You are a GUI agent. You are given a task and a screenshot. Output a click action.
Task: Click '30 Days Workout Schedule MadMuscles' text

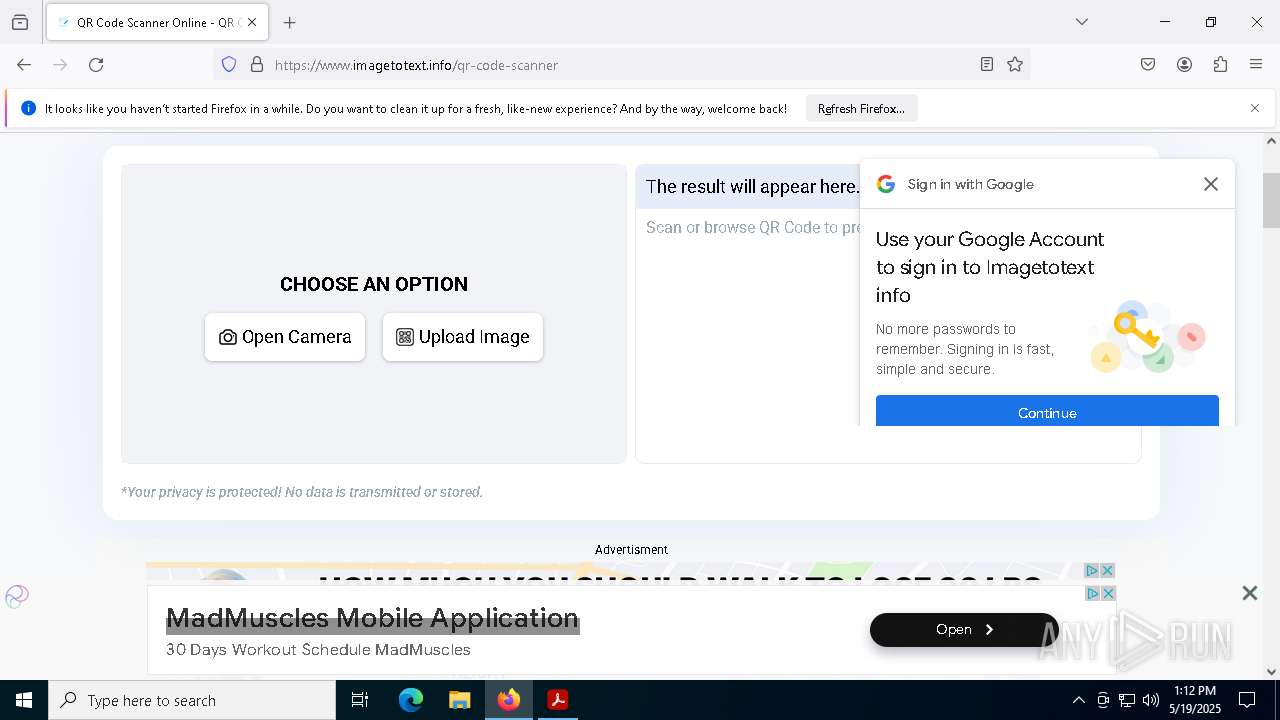coord(318,650)
